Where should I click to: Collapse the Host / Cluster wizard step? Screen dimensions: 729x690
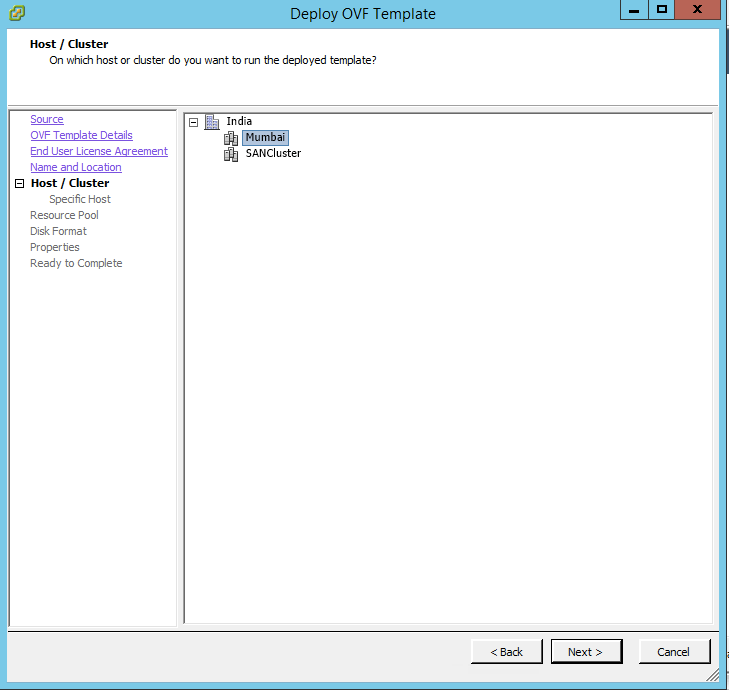click(18, 184)
